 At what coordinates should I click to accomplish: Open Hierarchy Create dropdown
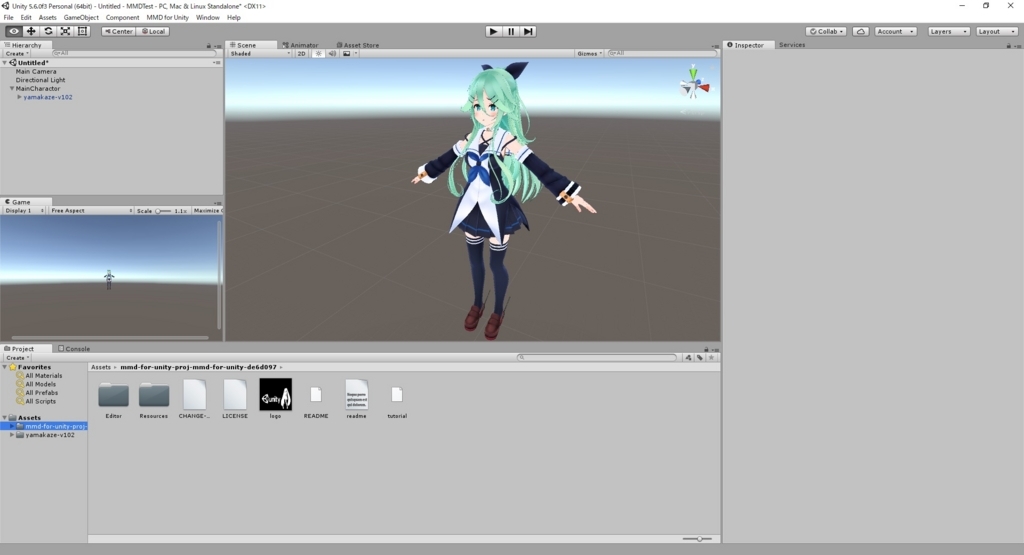point(17,54)
